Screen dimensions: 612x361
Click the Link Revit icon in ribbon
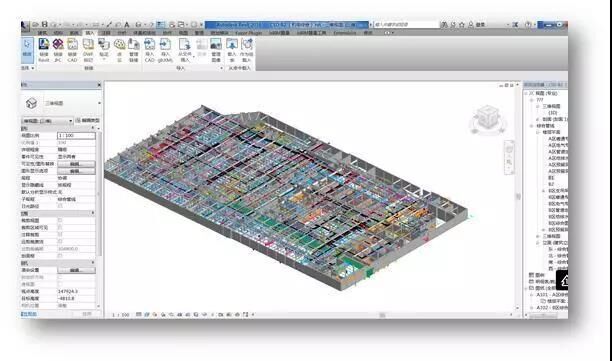pyautogui.click(x=43, y=50)
